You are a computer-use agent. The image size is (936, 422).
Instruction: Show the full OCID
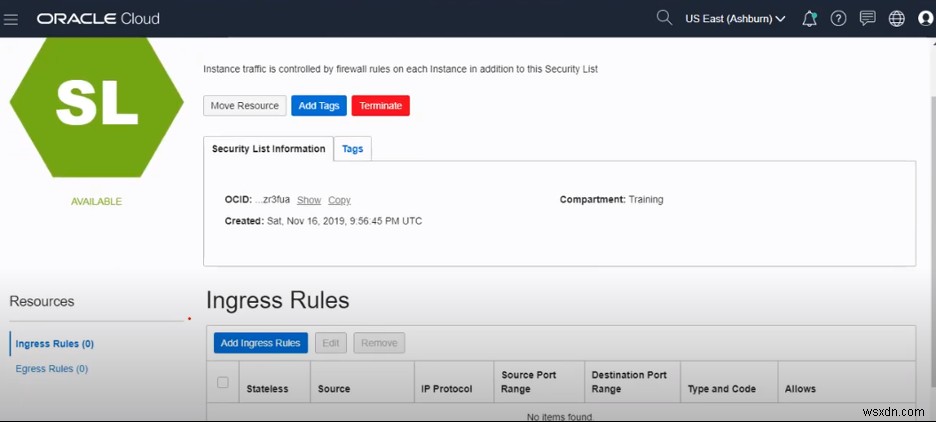pyautogui.click(x=309, y=201)
